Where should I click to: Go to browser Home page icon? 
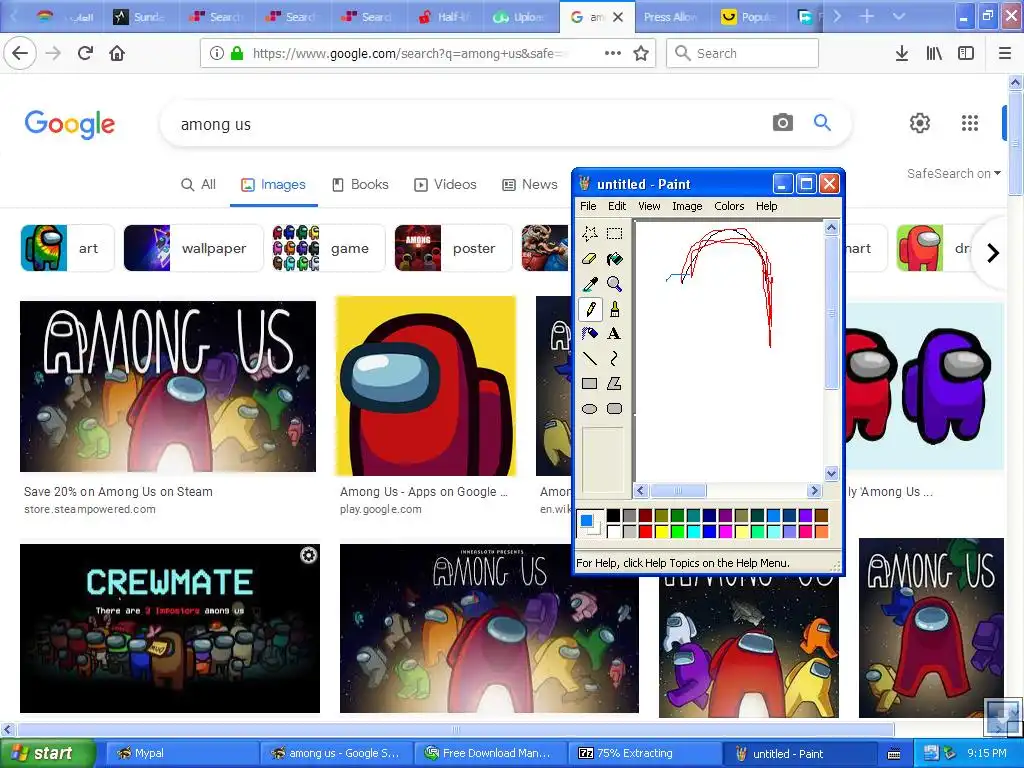[117, 53]
